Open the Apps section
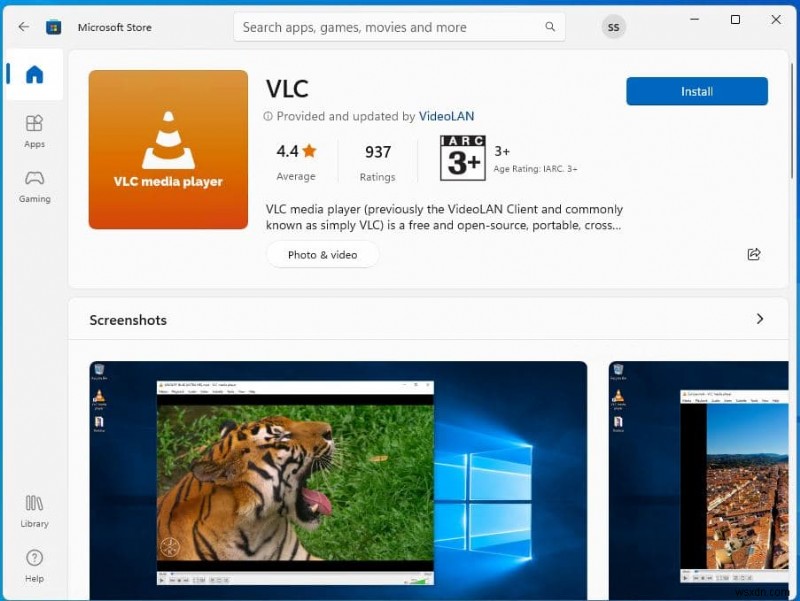Viewport: 800px width, 601px height. [34, 130]
